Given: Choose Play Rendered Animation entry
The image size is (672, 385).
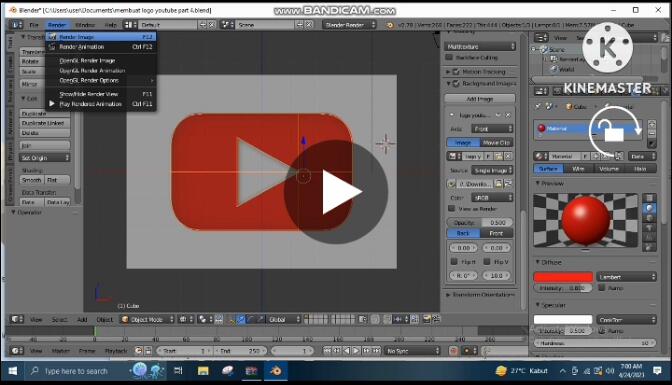Looking at the screenshot, I should point(101,104).
